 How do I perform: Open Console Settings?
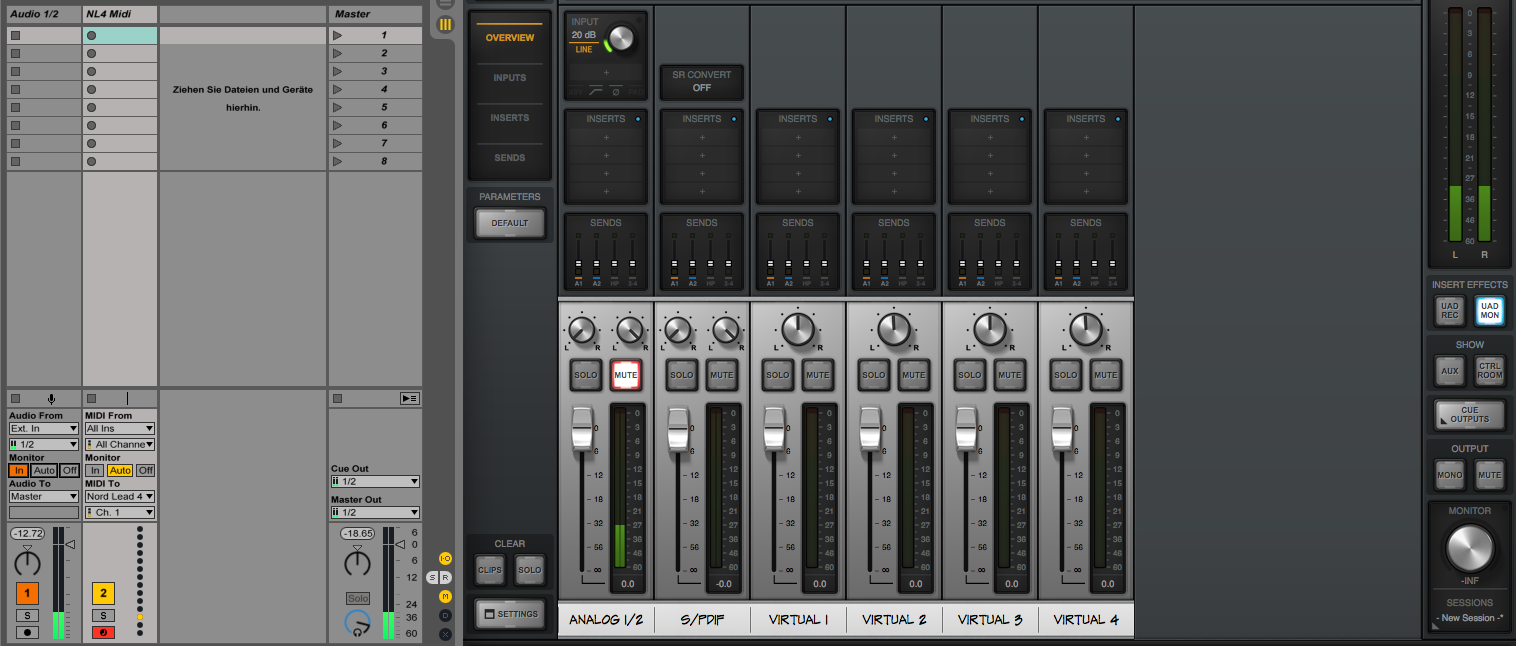click(510, 614)
